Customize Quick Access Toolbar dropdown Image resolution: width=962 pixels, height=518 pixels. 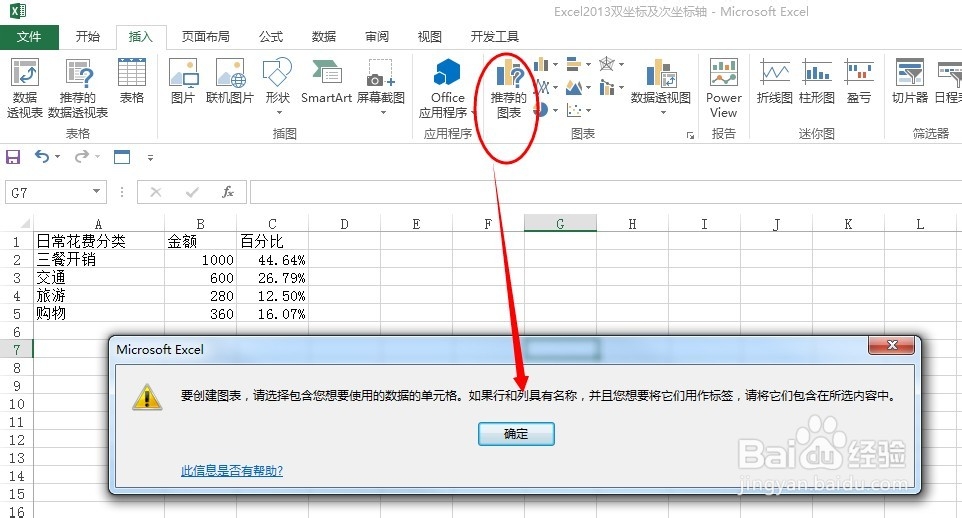[x=150, y=158]
